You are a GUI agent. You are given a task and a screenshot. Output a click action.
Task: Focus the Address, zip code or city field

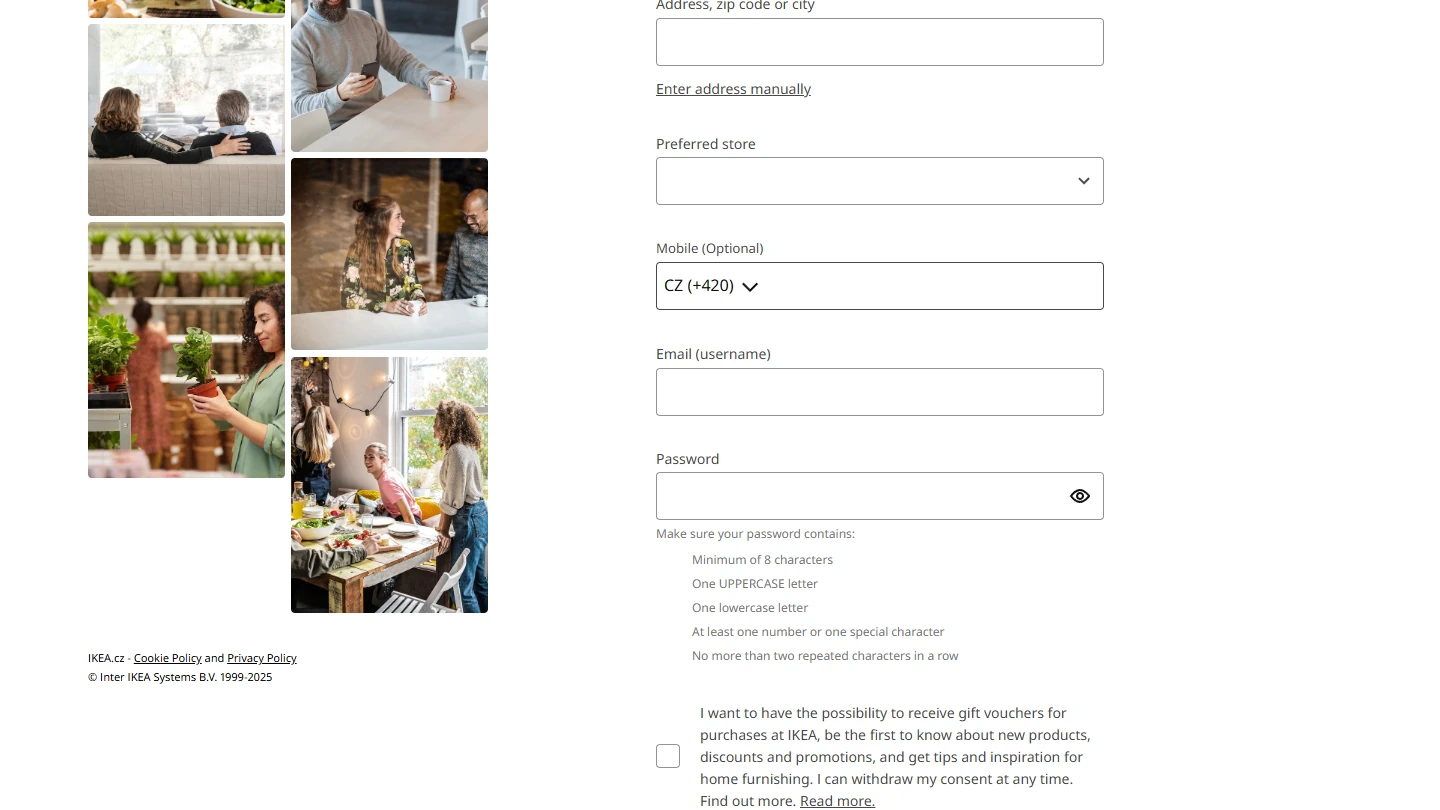(x=880, y=42)
